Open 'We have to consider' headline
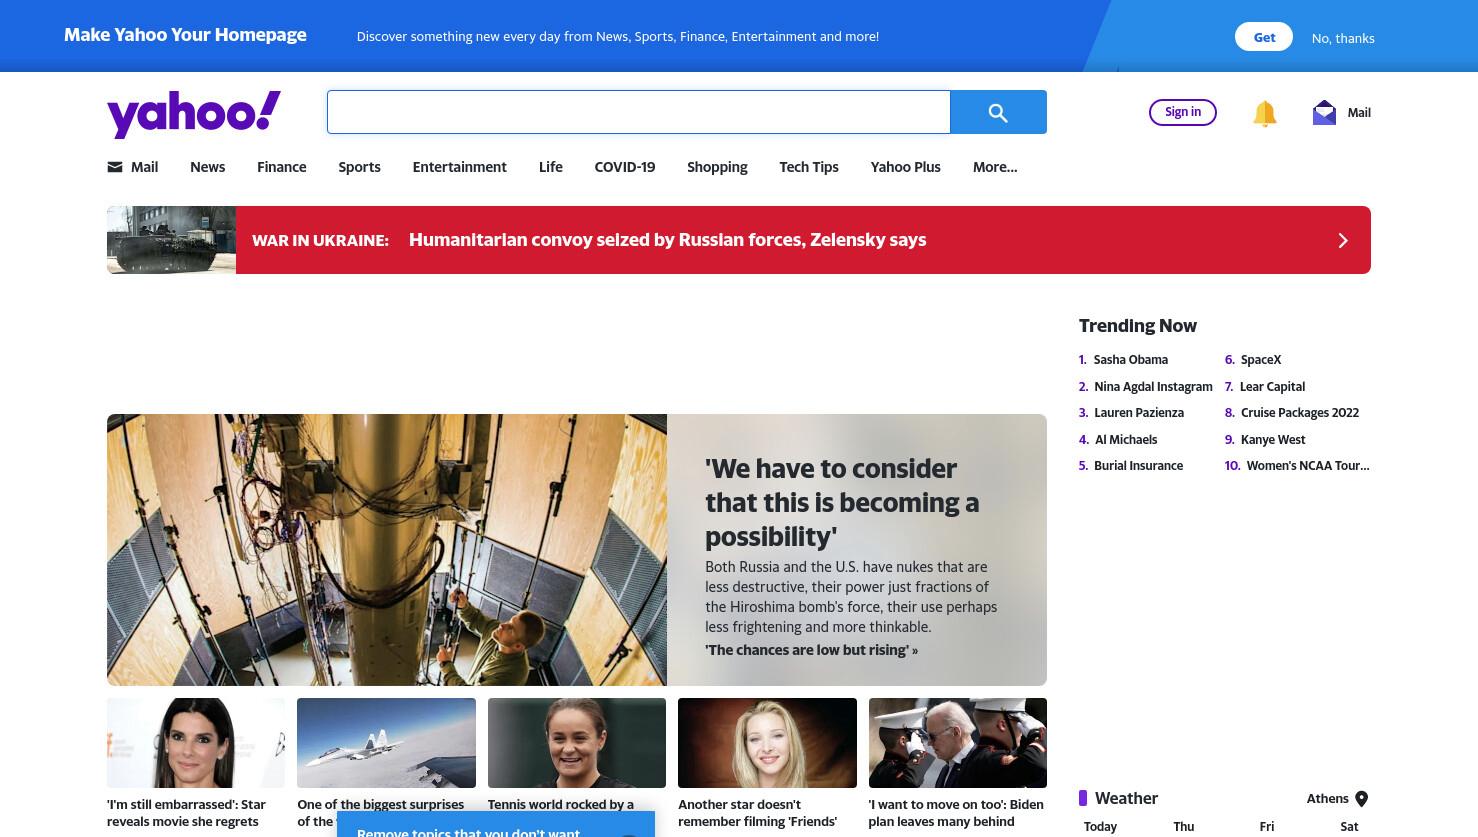This screenshot has width=1478, height=837. [x=842, y=502]
